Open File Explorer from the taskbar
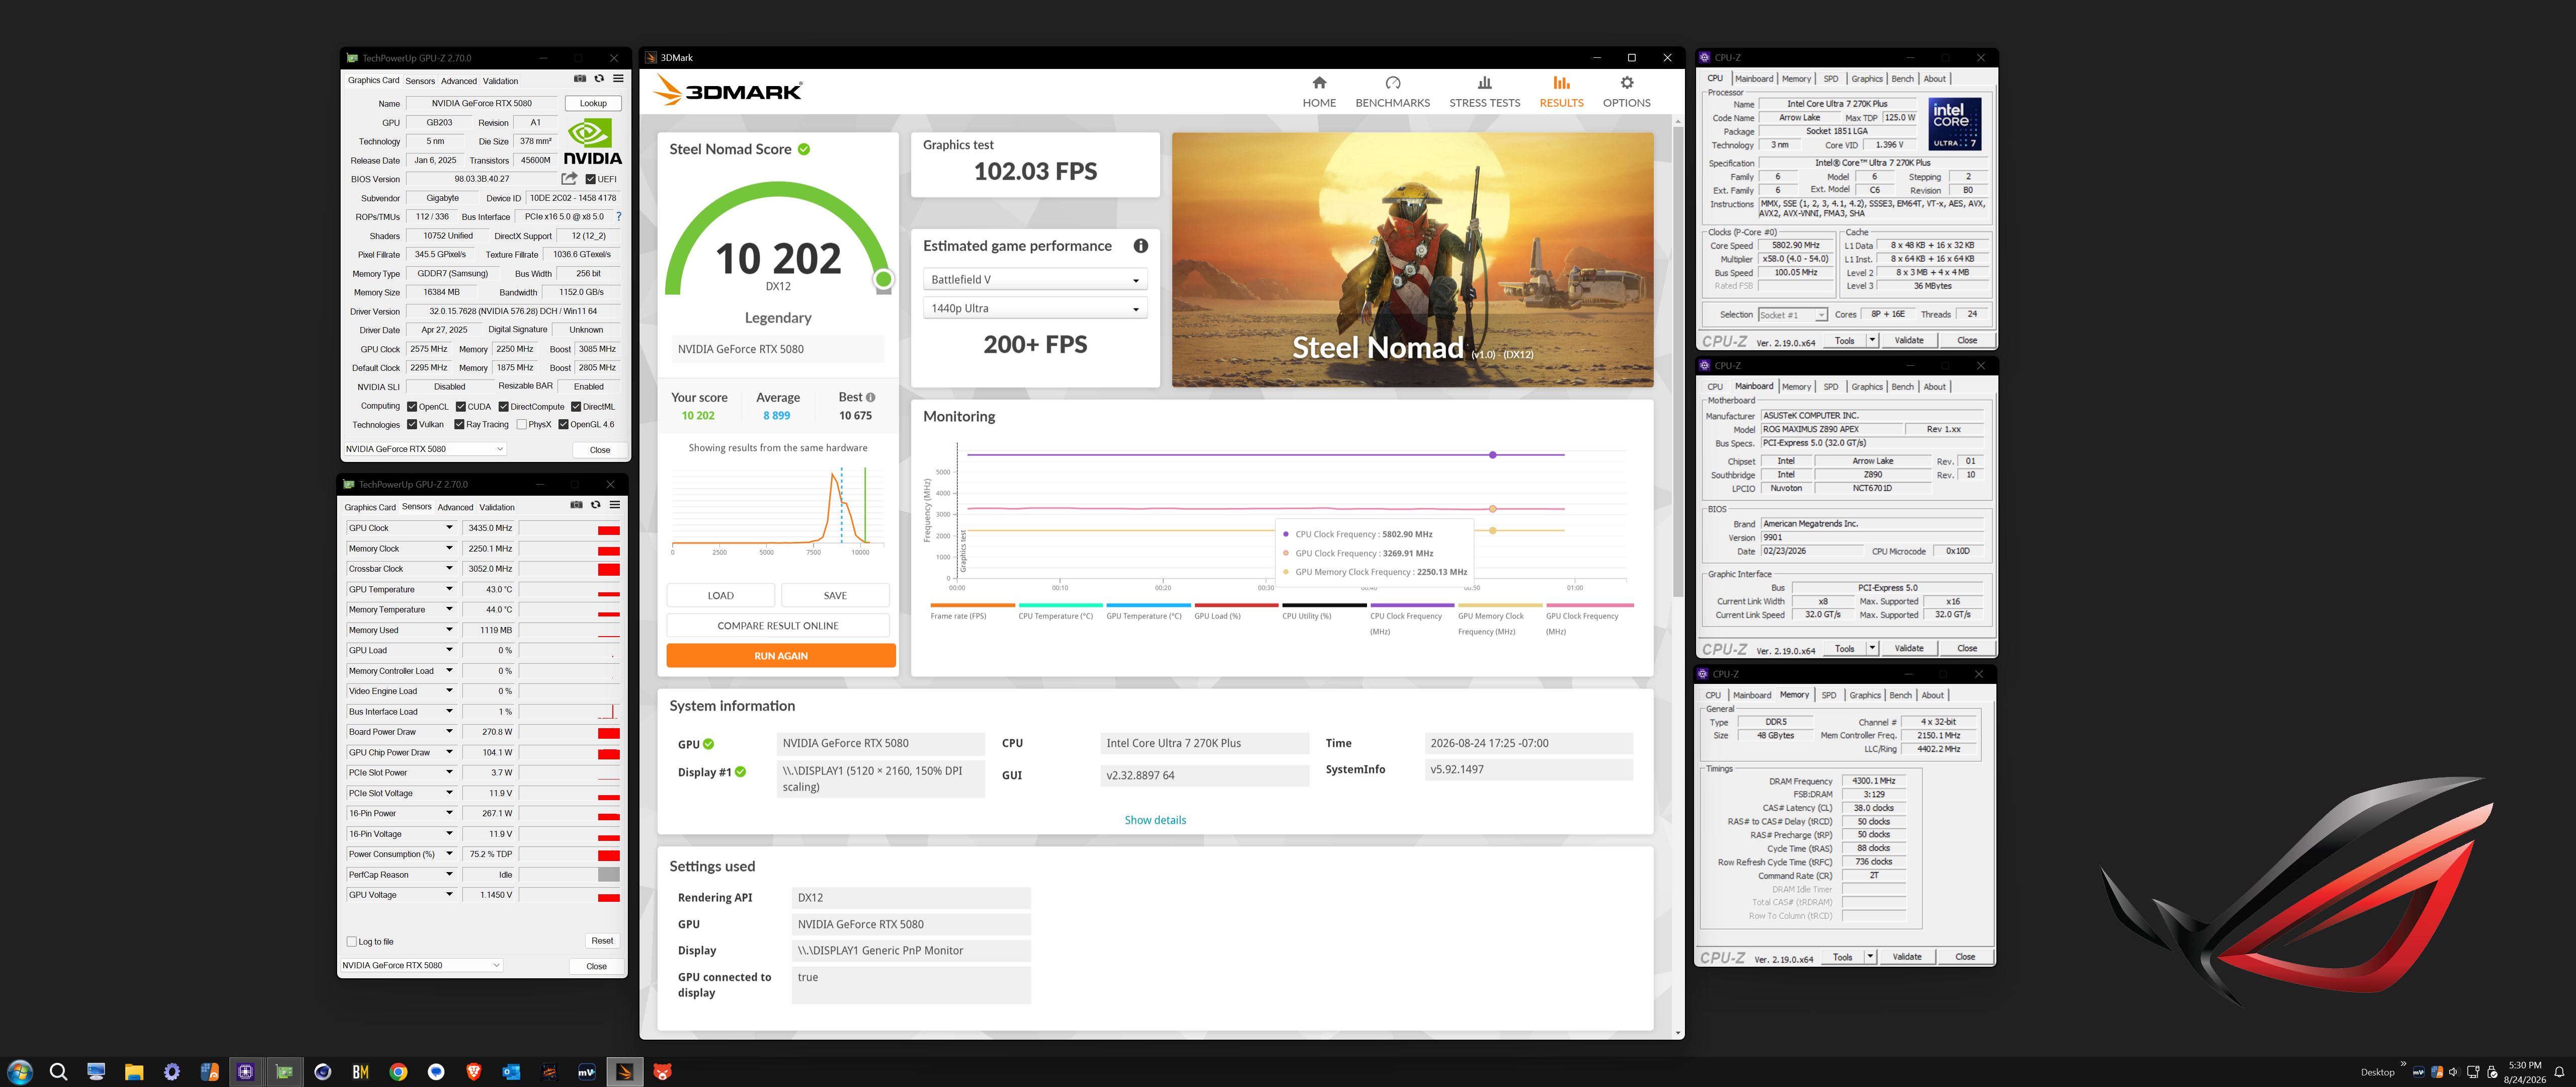This screenshot has height=1087, width=2576. pyautogui.click(x=134, y=1072)
